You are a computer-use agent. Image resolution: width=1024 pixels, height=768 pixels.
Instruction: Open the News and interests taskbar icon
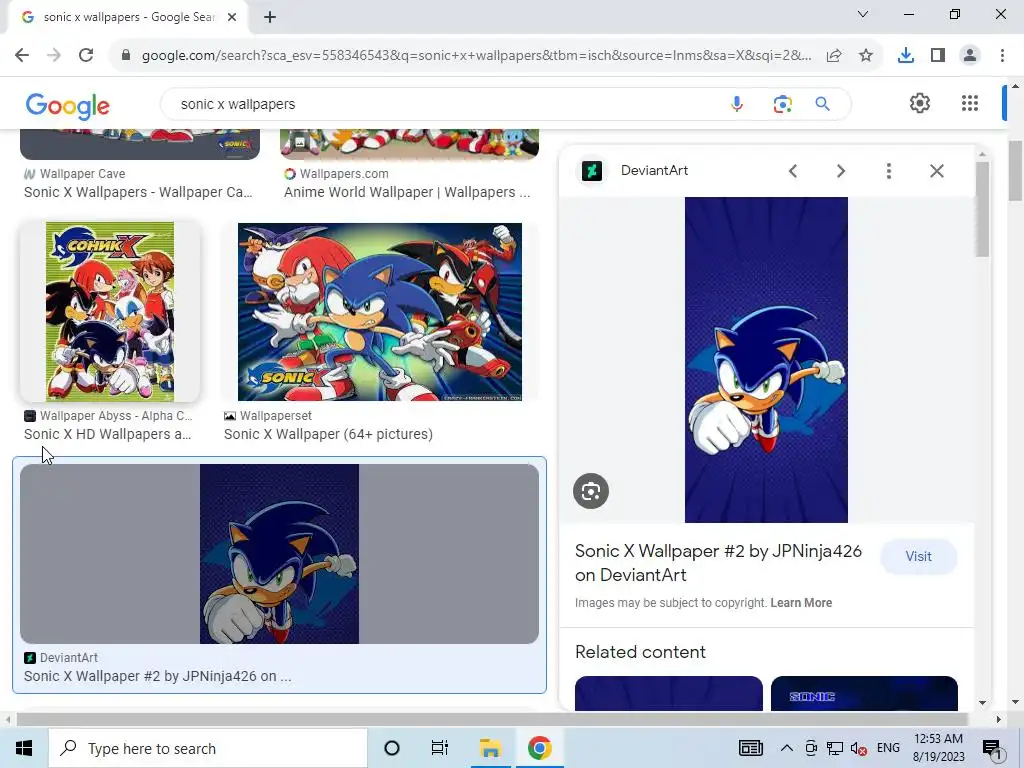point(751,748)
